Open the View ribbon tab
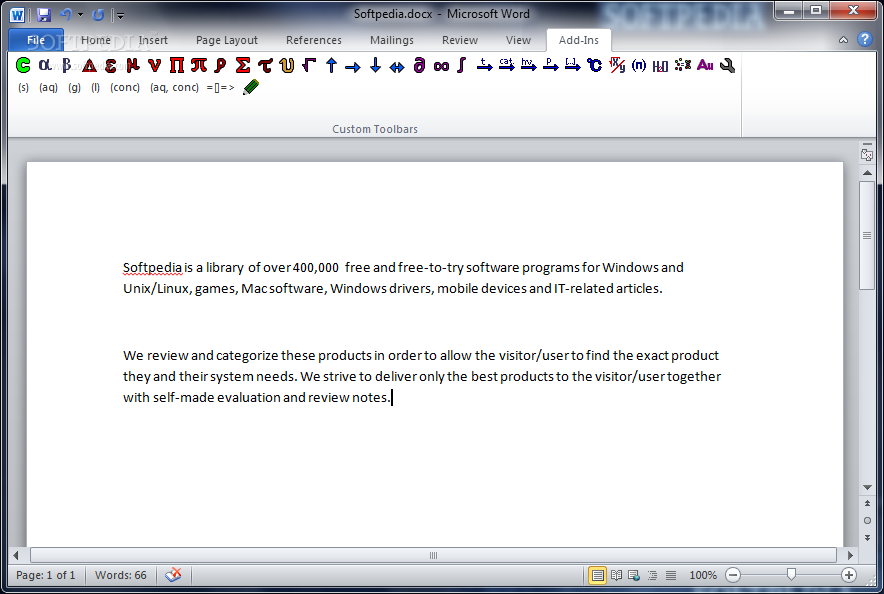 [x=518, y=40]
